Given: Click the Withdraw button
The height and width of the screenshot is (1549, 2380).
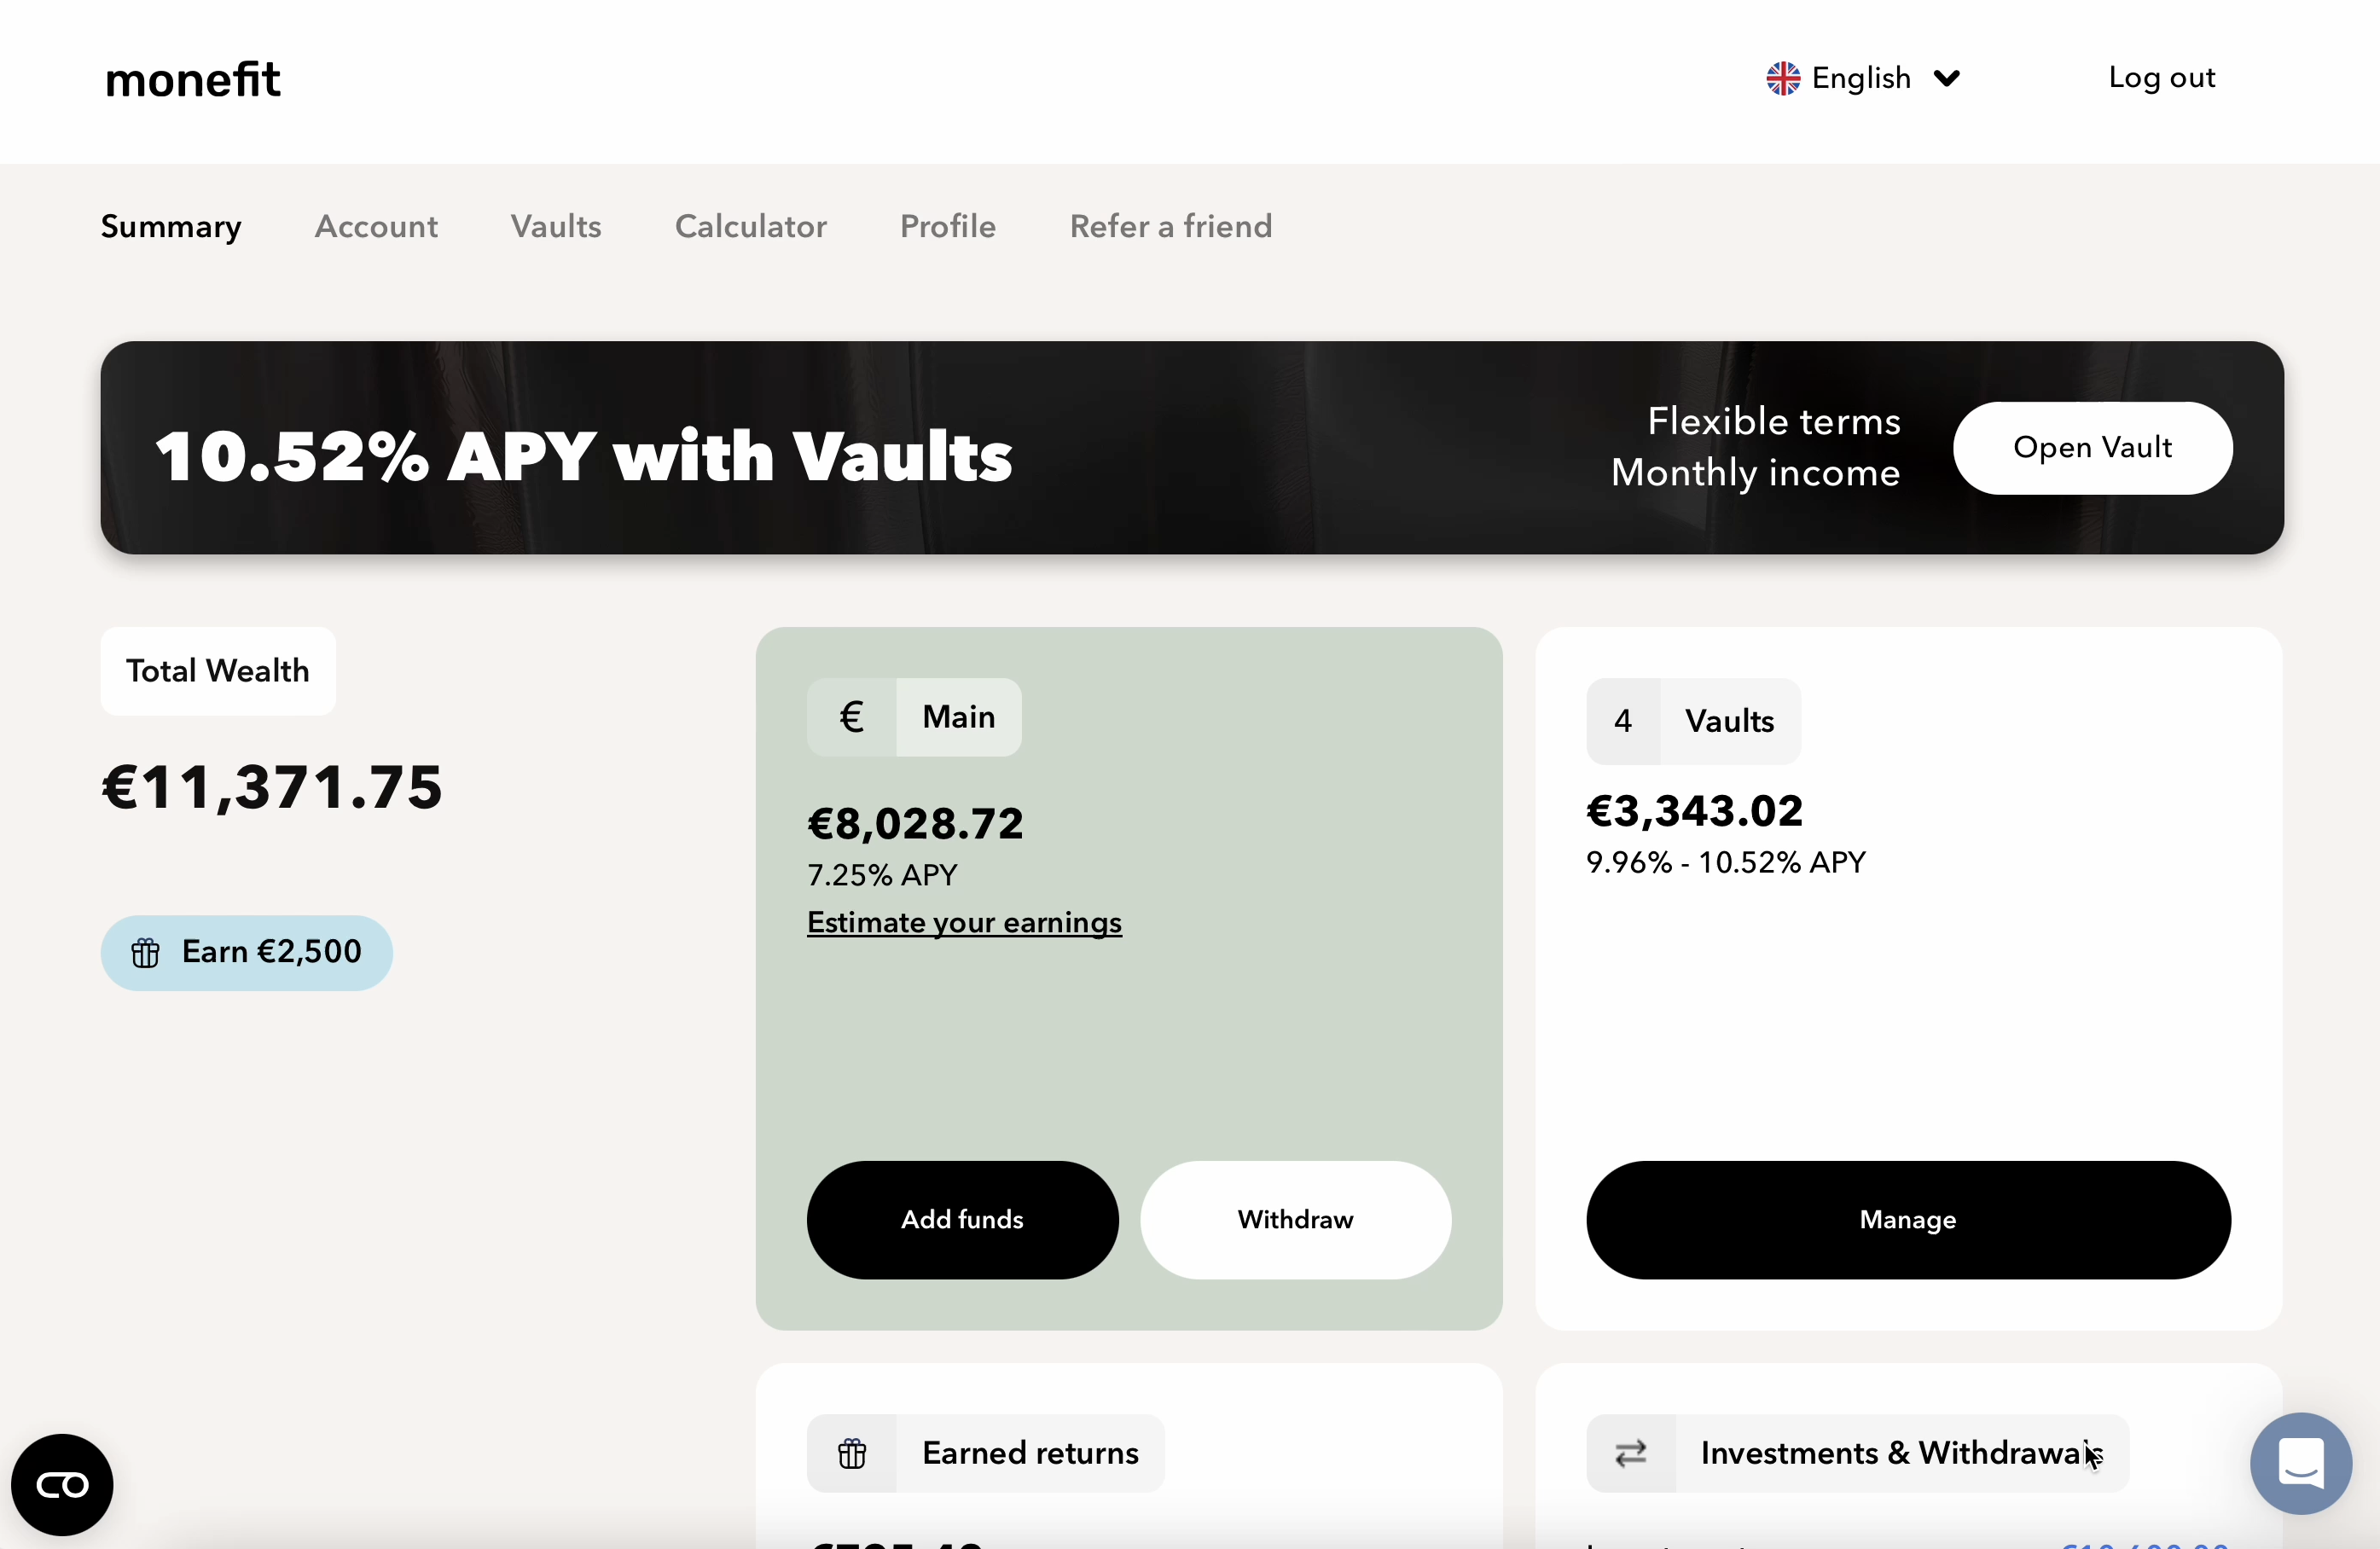Looking at the screenshot, I should coord(1295,1219).
